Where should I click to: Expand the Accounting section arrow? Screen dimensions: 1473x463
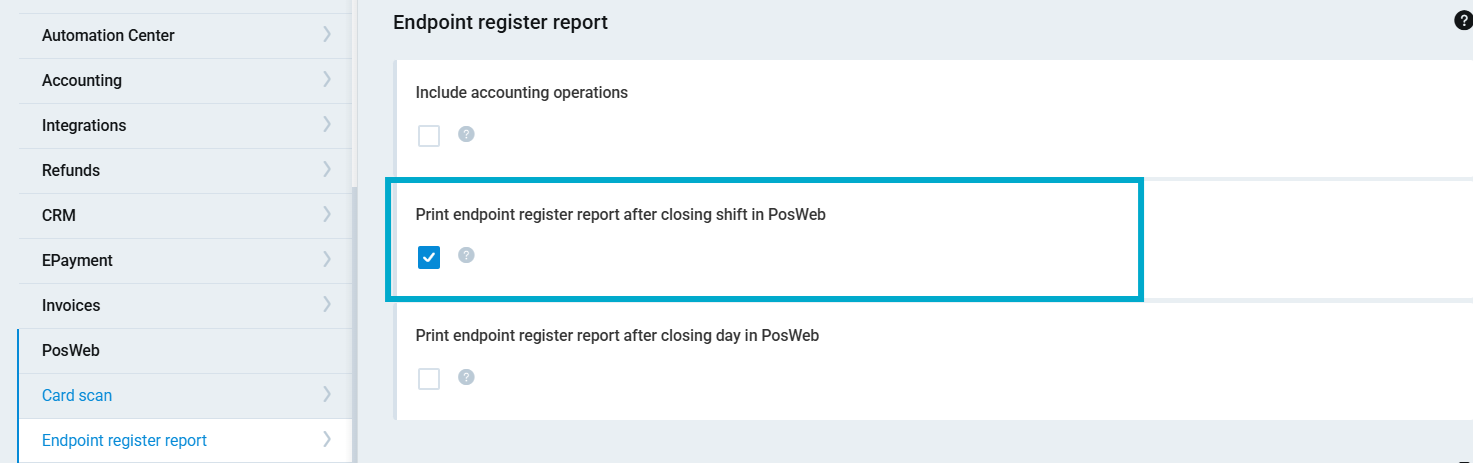pyautogui.click(x=327, y=80)
